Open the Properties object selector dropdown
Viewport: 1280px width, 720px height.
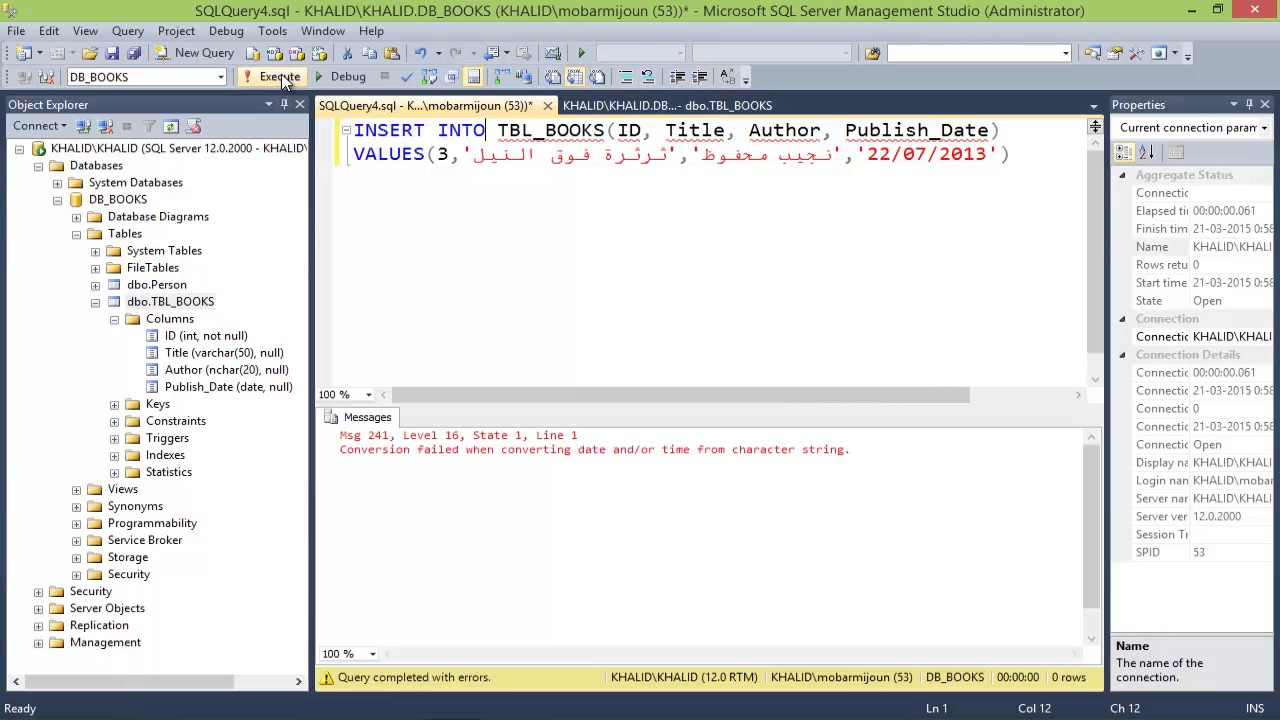[1264, 128]
